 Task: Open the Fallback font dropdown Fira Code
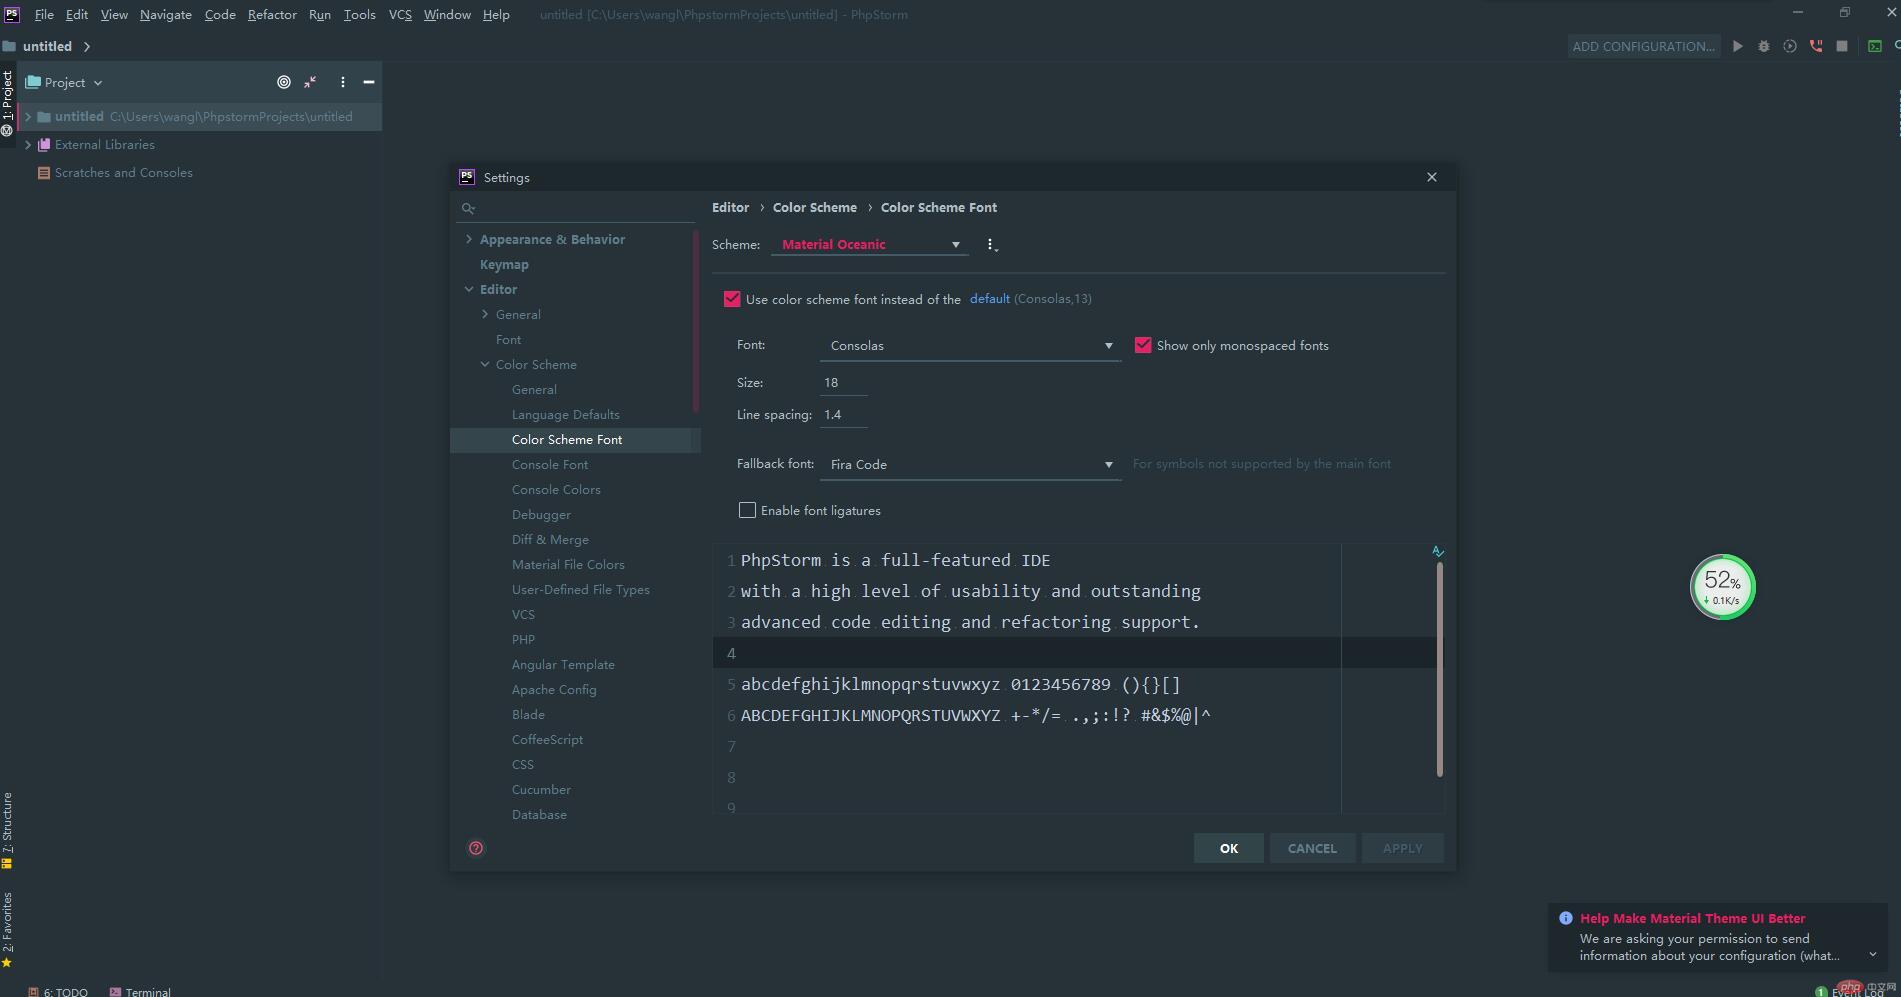970,465
